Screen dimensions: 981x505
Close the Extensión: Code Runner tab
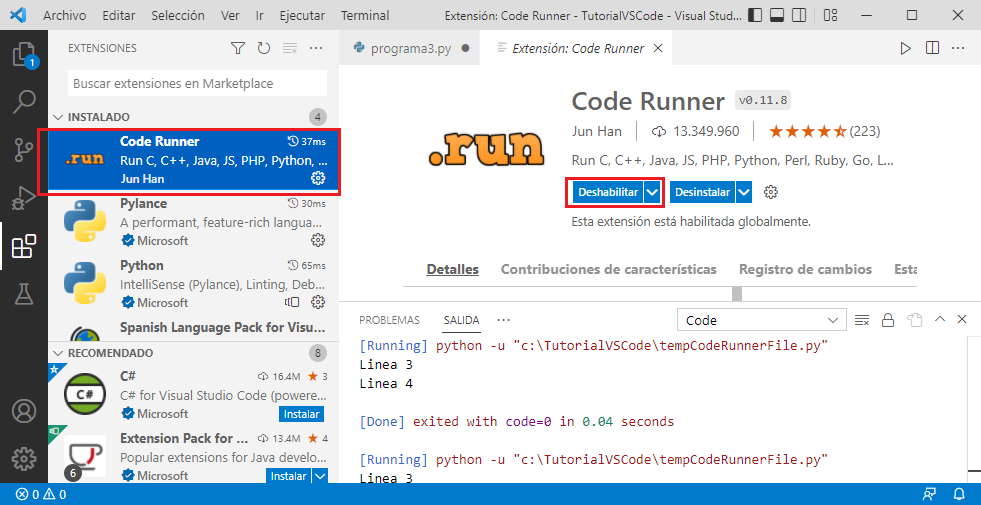(658, 48)
